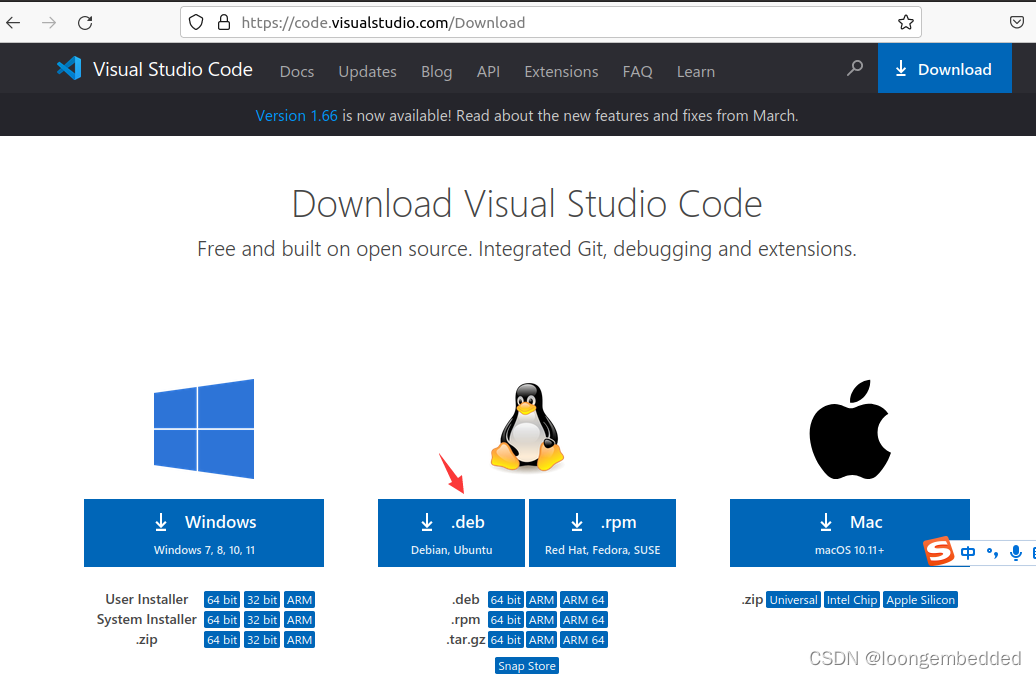Select .rpm 64 bit link
Image resolution: width=1036 pixels, height=678 pixels.
(x=506, y=620)
